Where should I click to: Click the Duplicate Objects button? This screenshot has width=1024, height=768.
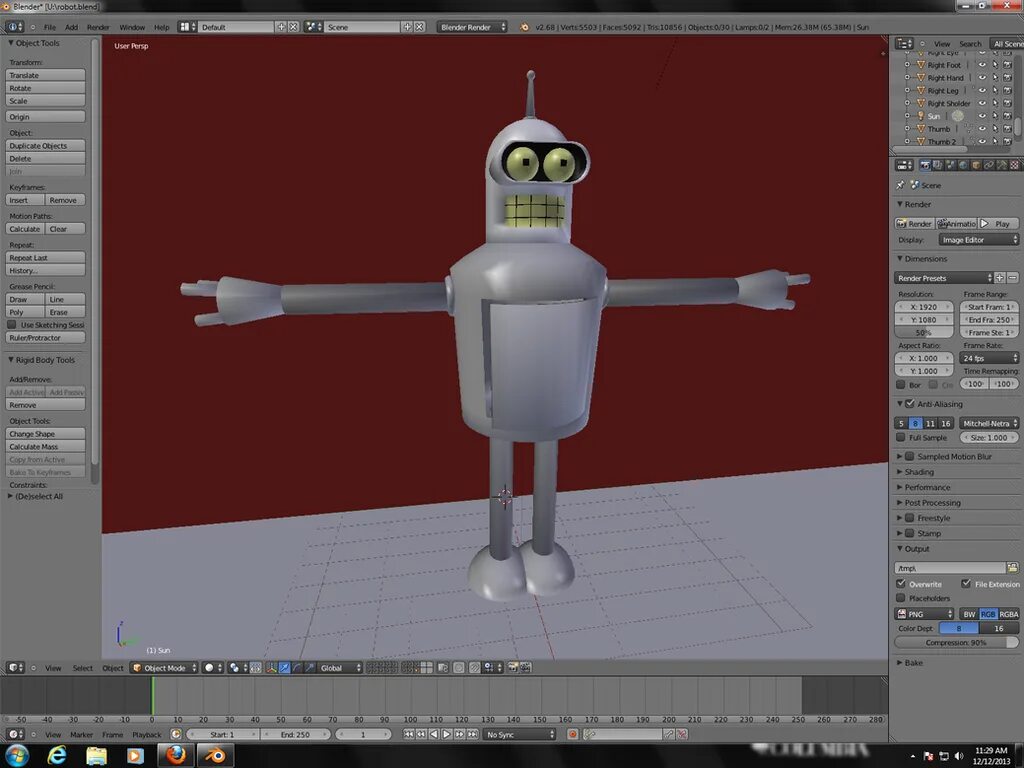45,146
